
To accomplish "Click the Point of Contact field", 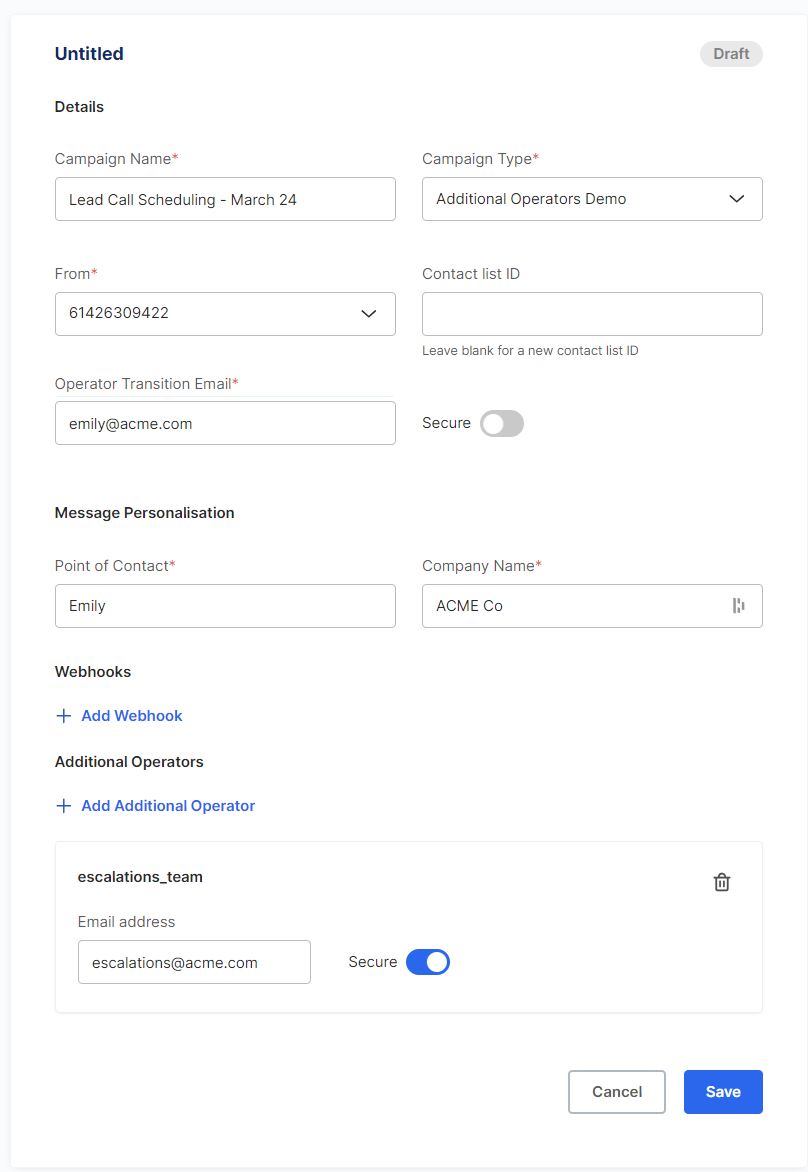I will tap(225, 606).
